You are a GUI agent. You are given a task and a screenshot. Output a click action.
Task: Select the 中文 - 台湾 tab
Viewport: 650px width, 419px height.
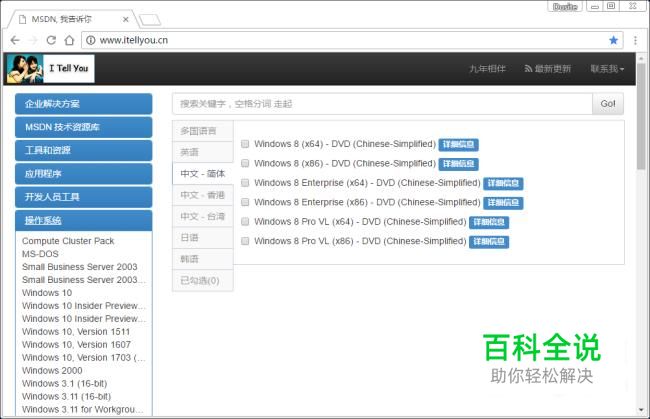[x=203, y=216]
